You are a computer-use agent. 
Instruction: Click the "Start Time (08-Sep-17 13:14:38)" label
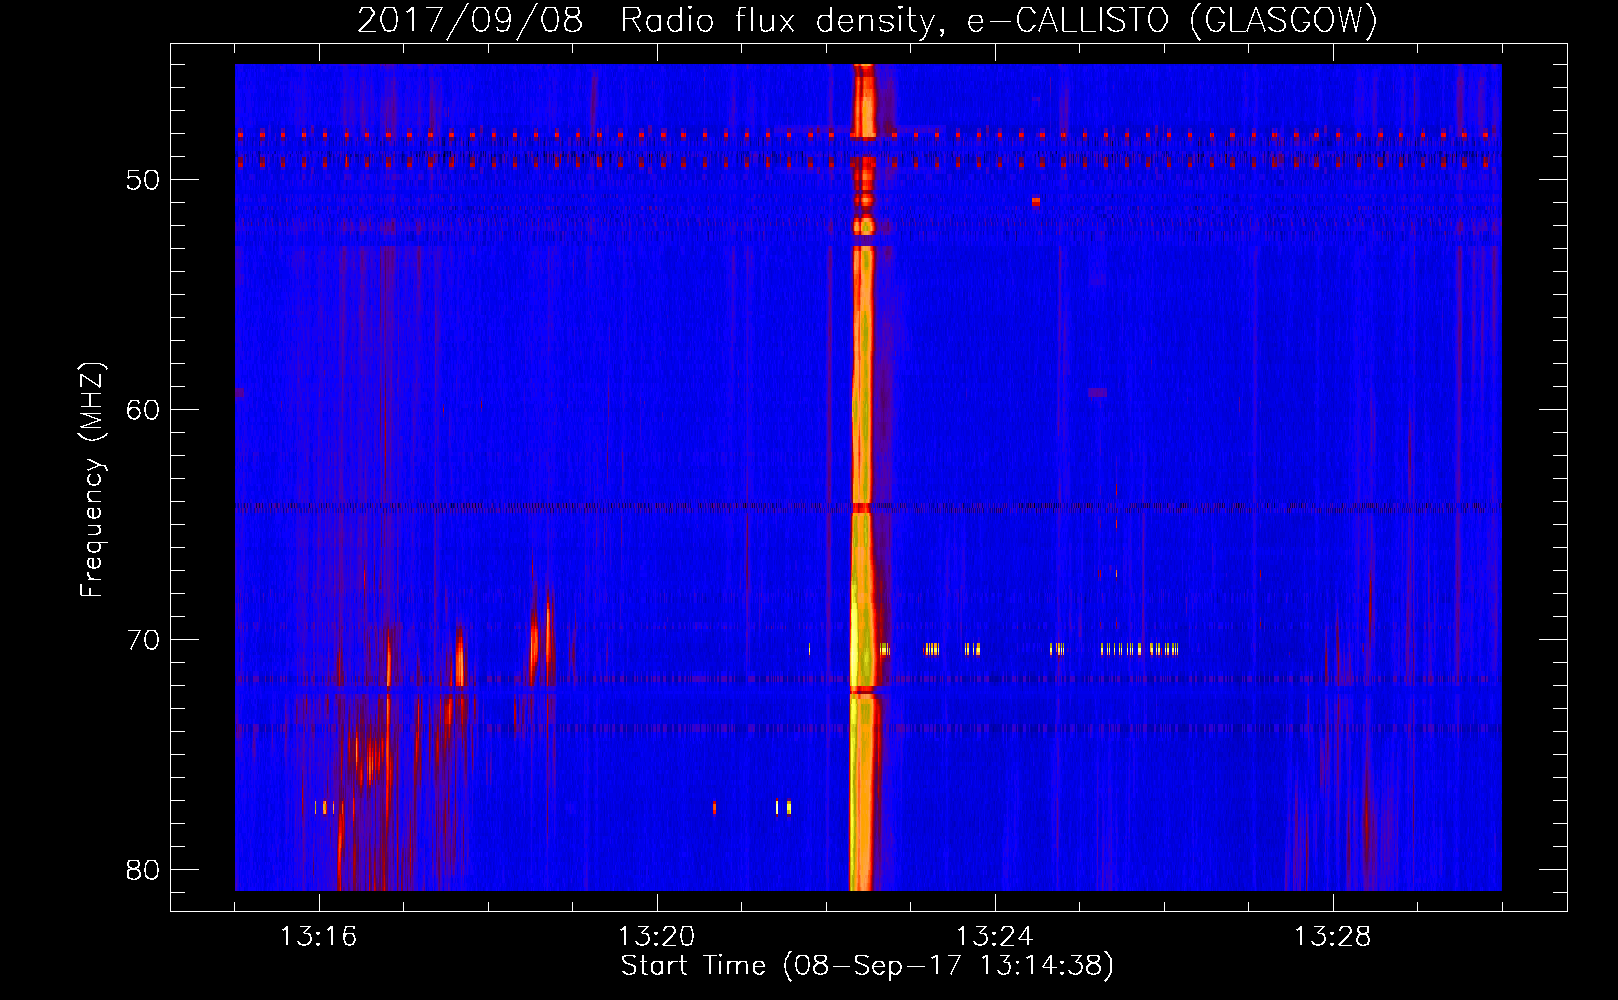tap(867, 966)
